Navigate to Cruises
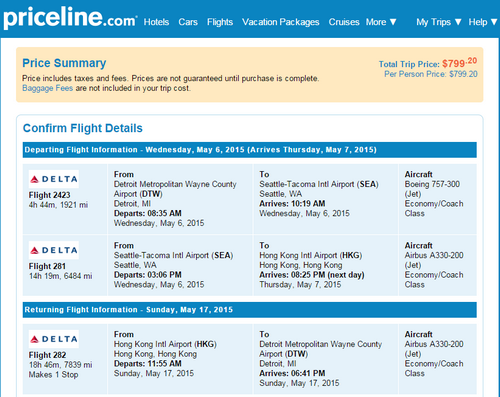The width and height of the screenshot is (500, 397). [x=344, y=22]
